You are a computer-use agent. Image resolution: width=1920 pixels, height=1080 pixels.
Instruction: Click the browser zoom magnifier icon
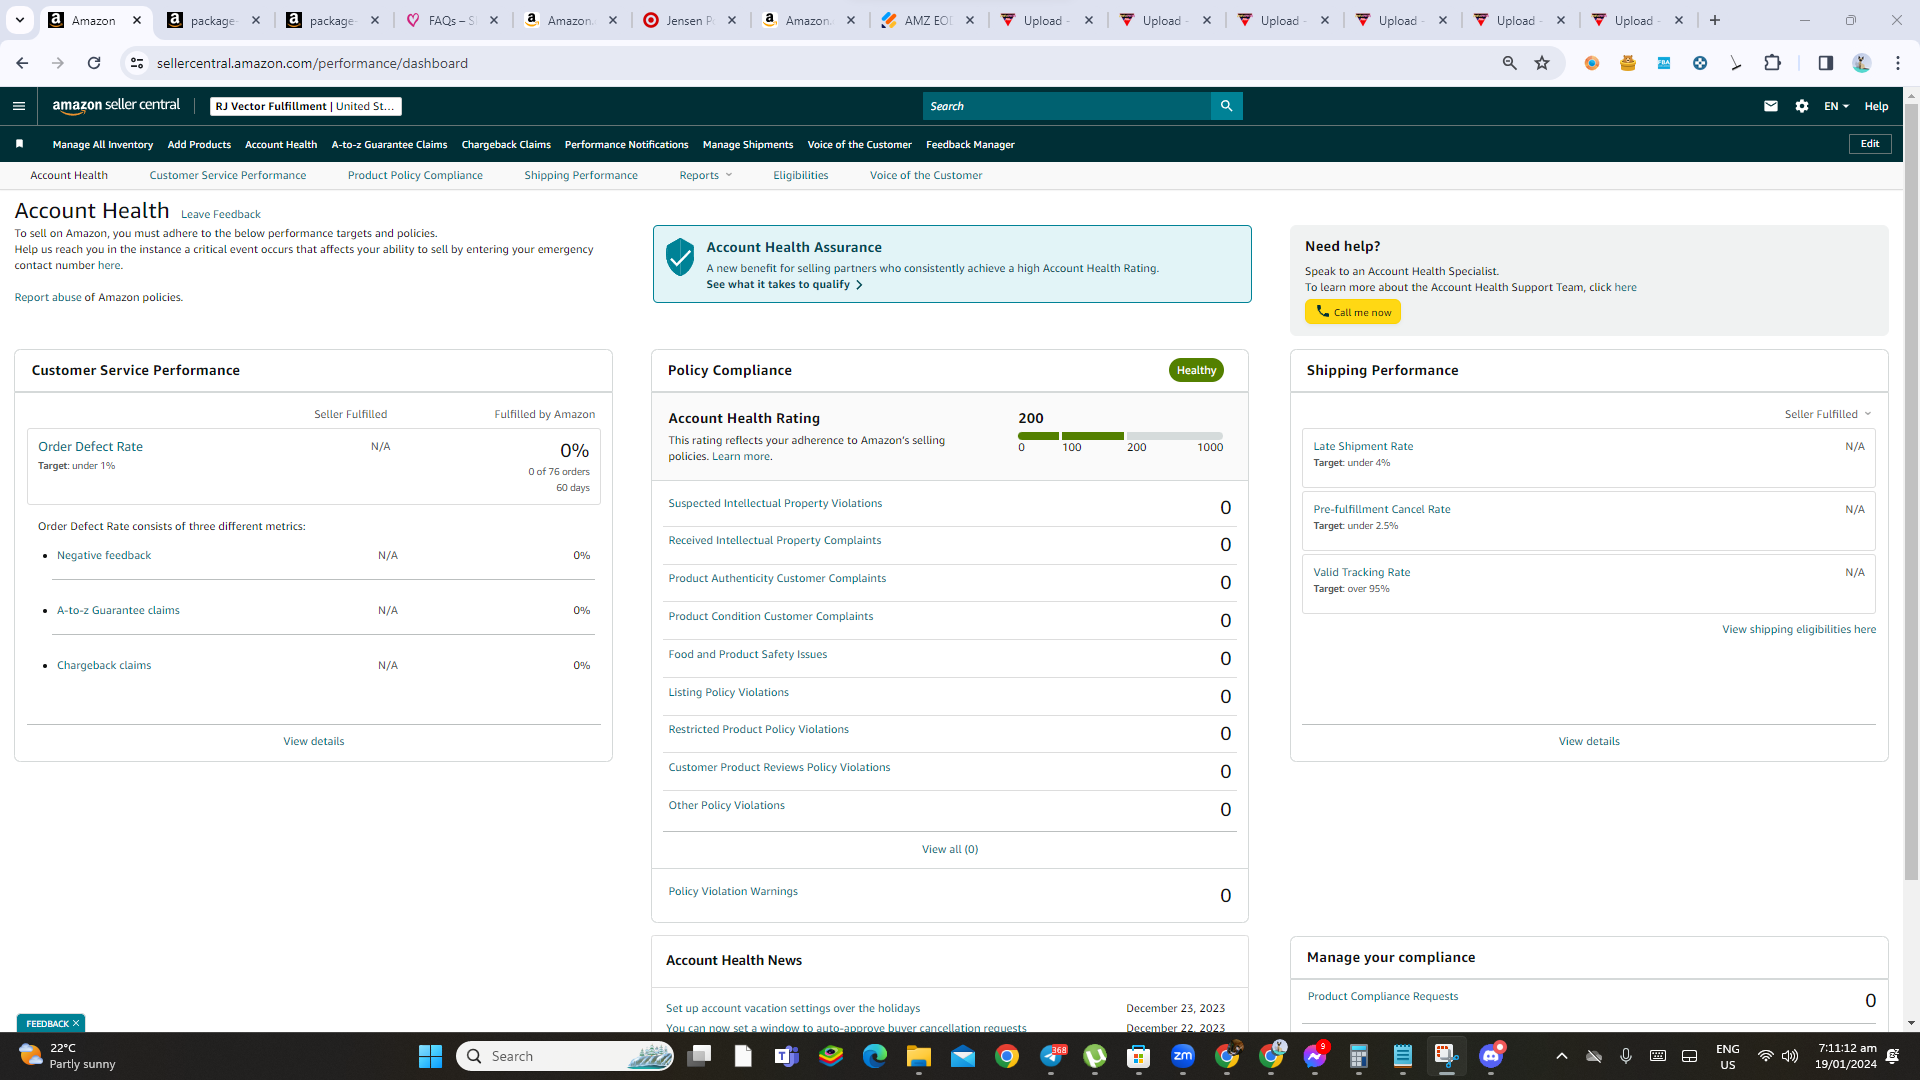tap(1510, 63)
